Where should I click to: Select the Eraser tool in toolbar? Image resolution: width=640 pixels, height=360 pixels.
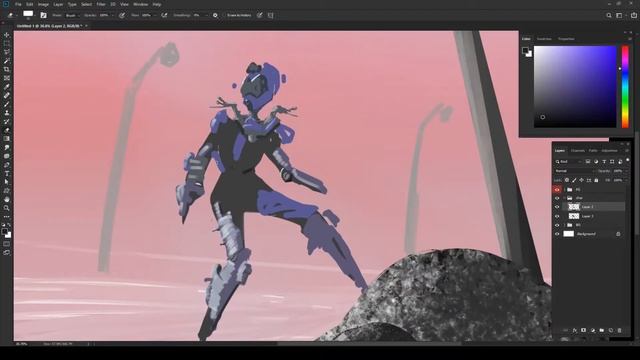(x=7, y=130)
